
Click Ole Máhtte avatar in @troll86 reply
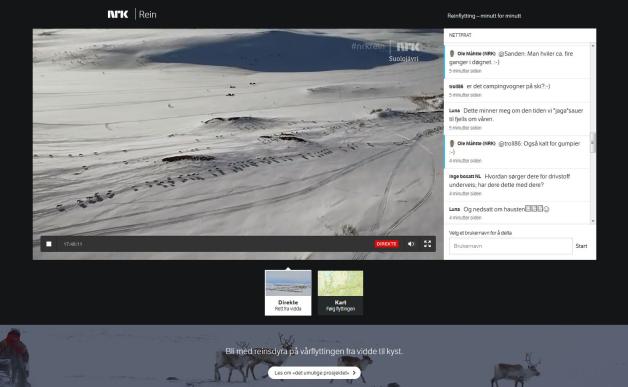click(452, 143)
